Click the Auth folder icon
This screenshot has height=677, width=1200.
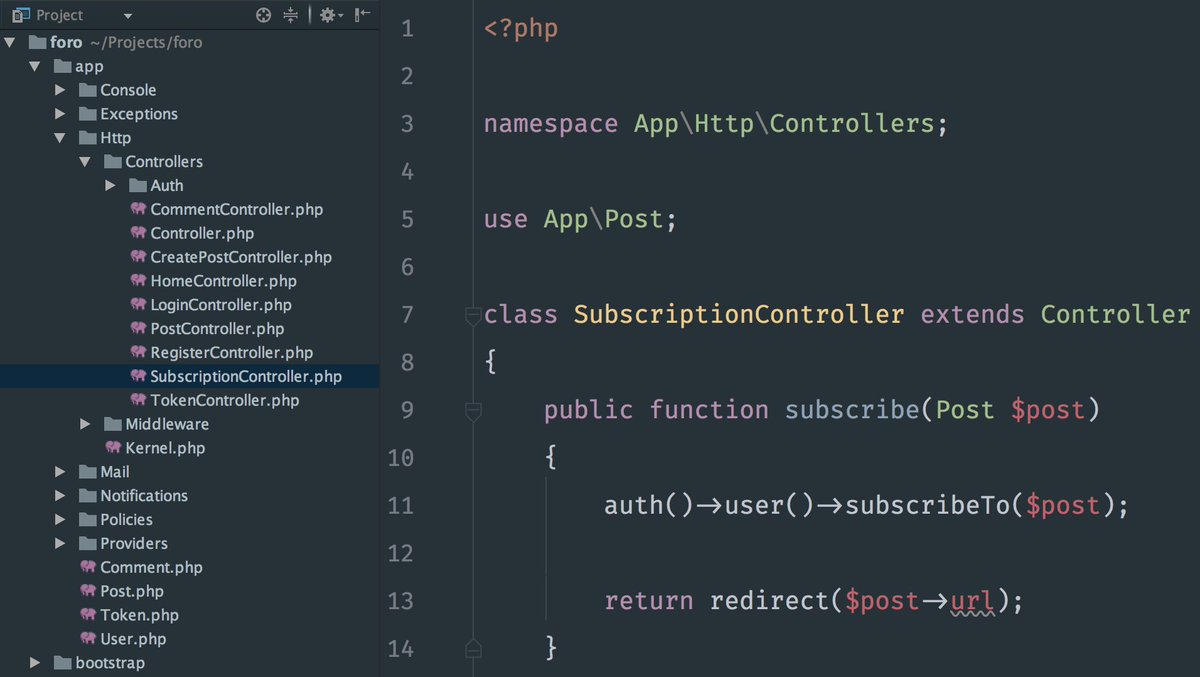[x=138, y=186]
